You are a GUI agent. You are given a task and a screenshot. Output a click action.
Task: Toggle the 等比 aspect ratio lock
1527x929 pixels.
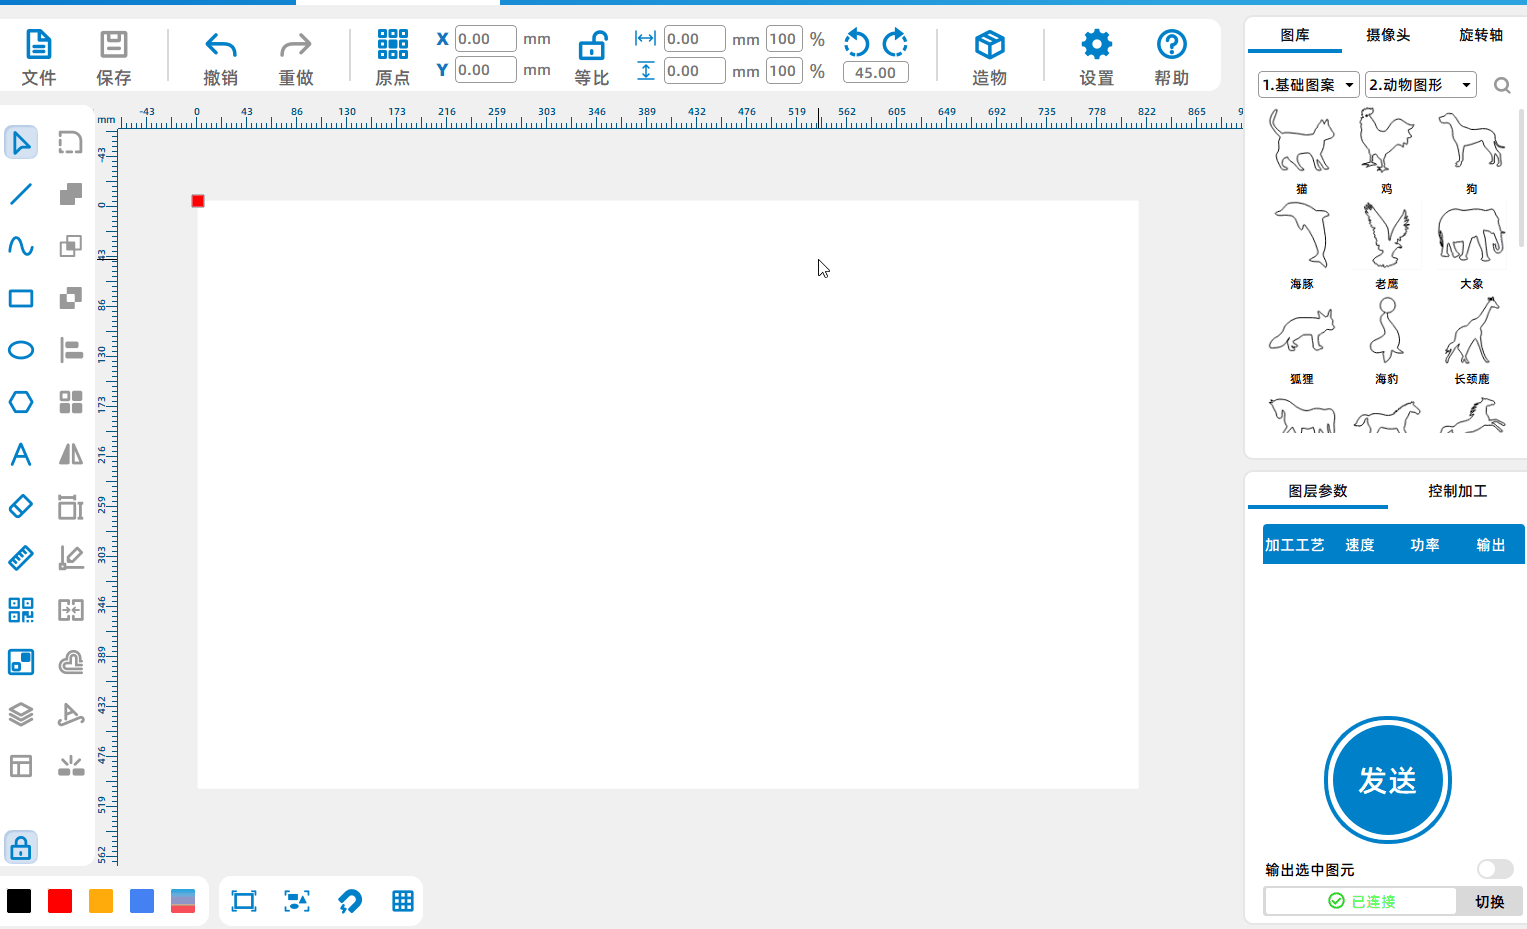tap(593, 45)
